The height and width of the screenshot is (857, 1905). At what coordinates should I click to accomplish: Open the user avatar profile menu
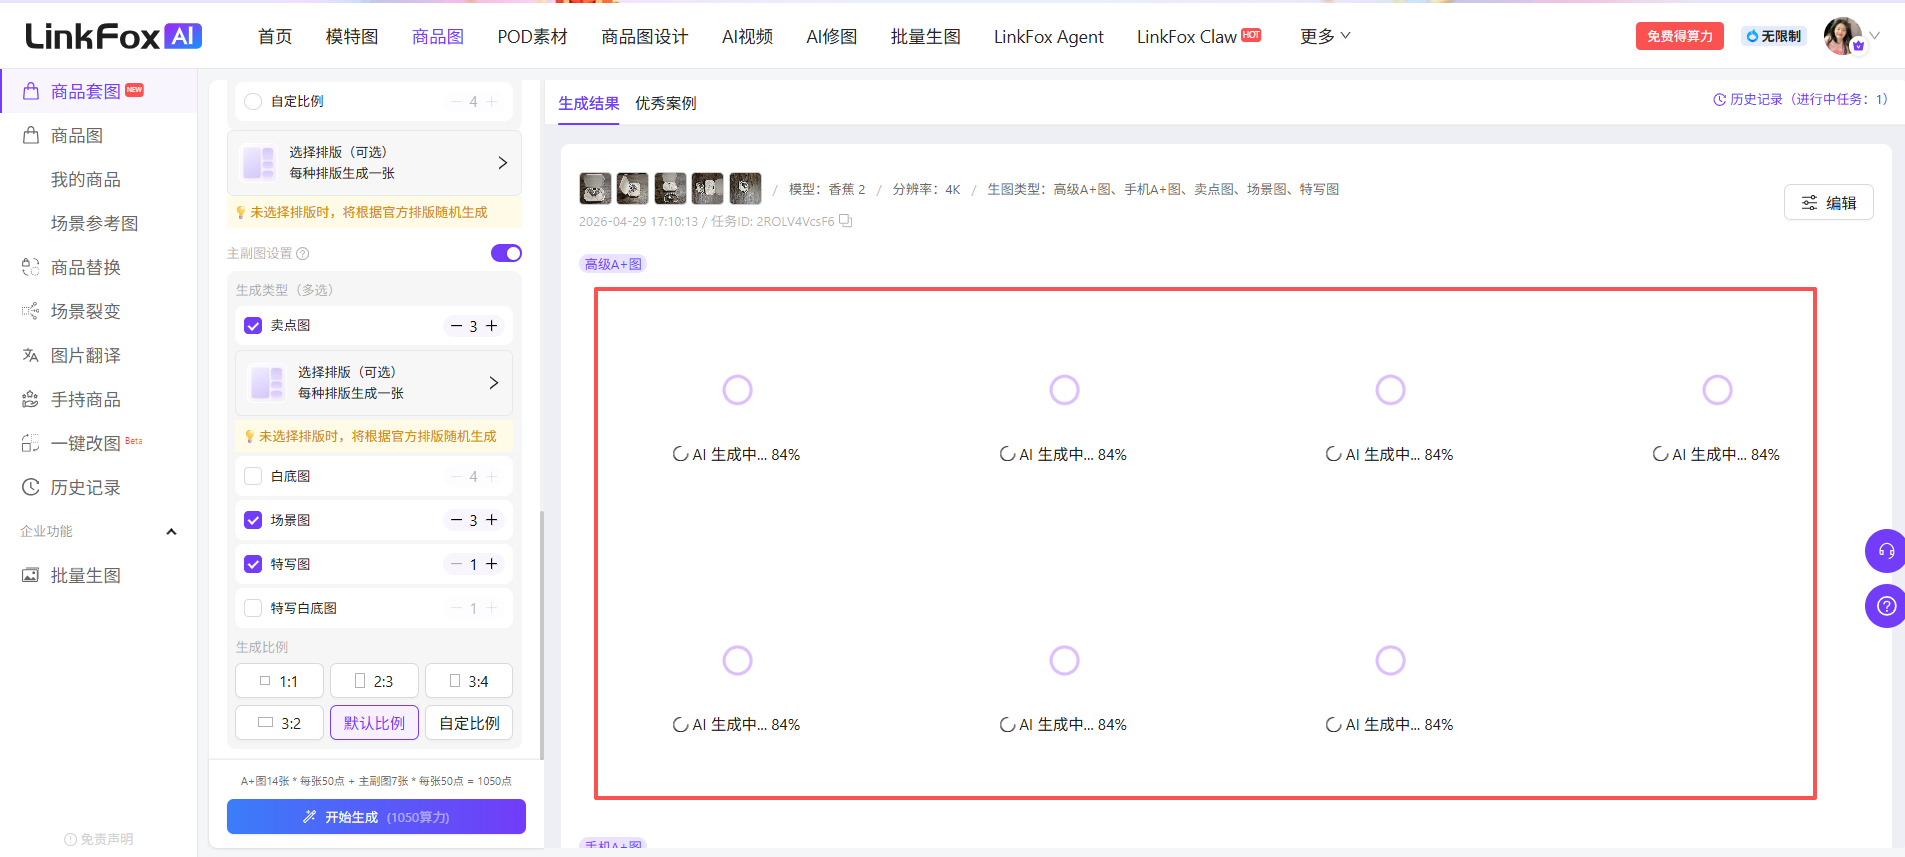[1842, 36]
